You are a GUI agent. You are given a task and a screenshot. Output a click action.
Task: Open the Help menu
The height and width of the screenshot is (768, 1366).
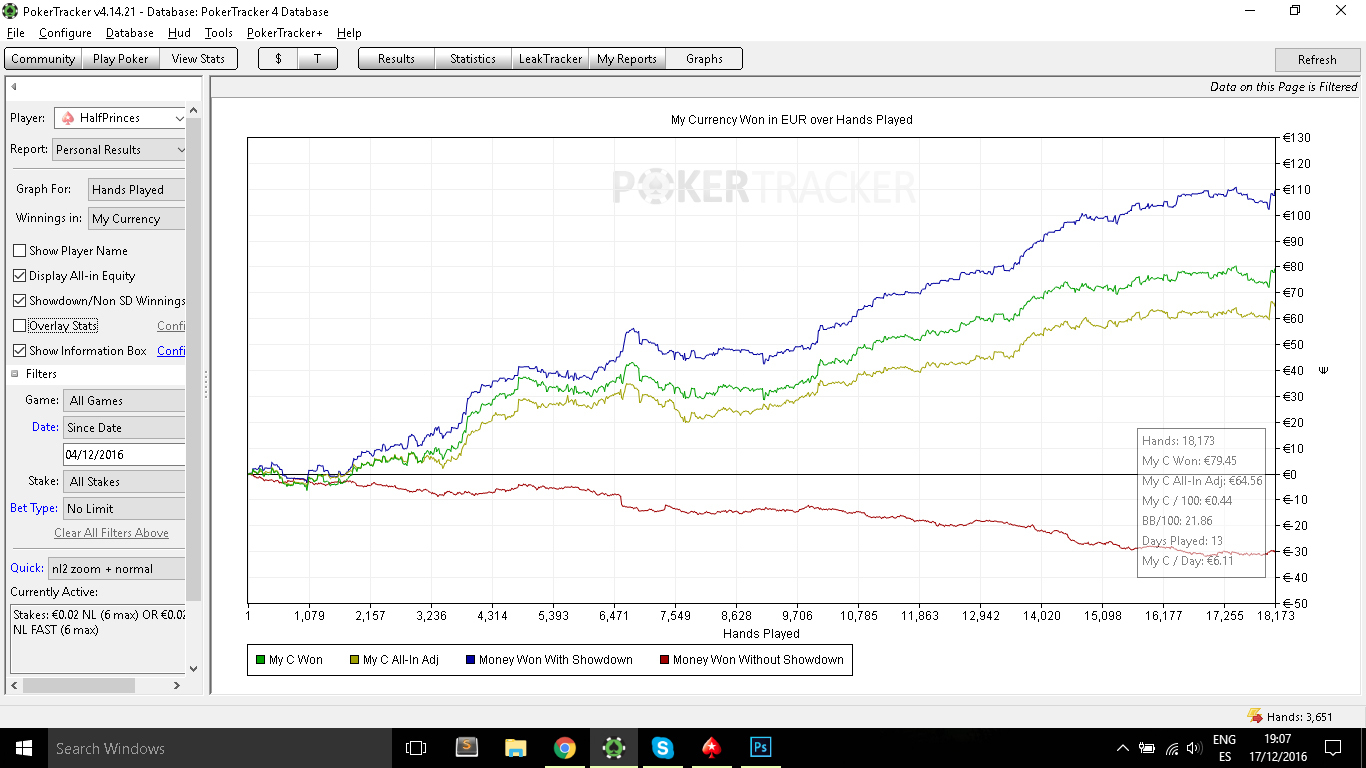349,33
